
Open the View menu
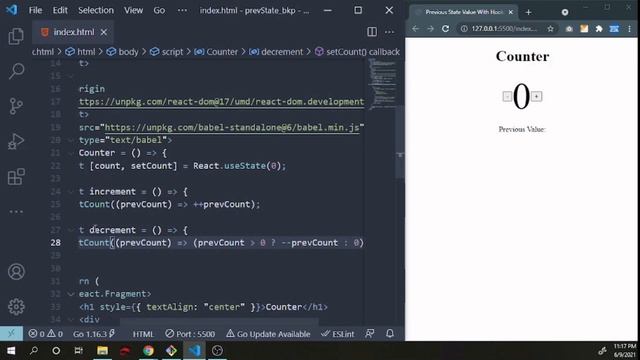click(133, 10)
